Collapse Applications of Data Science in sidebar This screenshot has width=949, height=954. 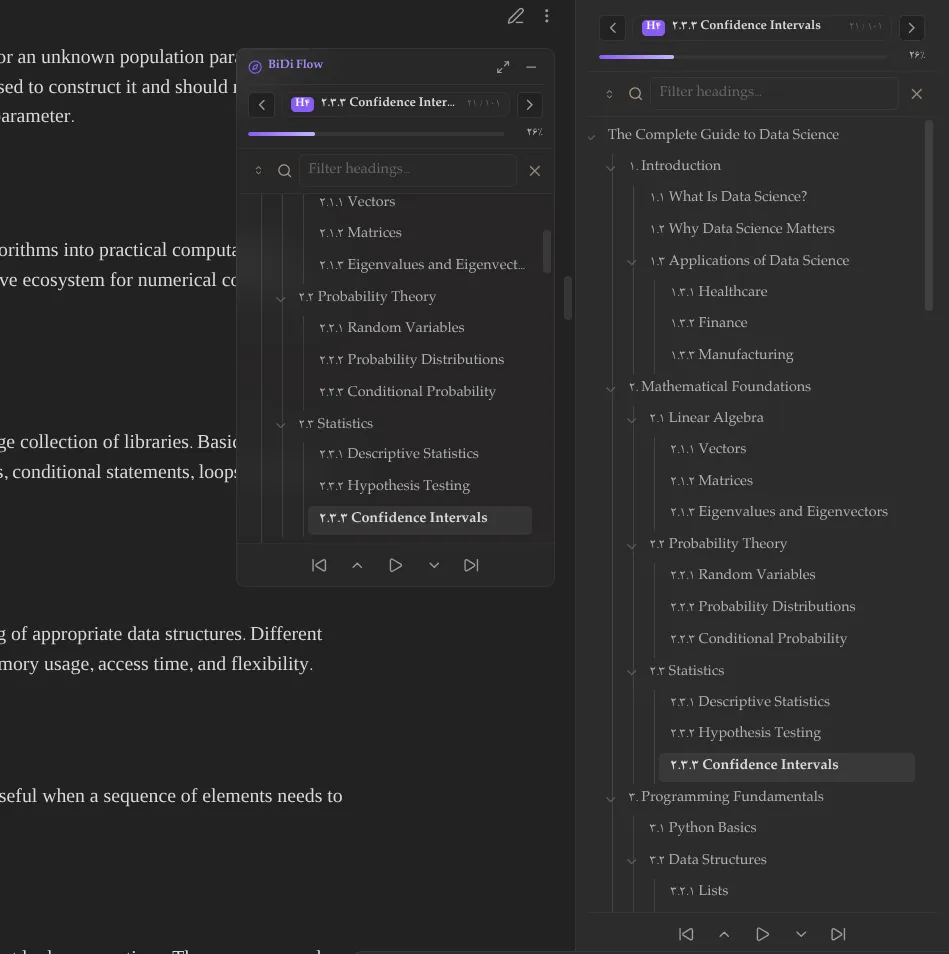(x=632, y=262)
